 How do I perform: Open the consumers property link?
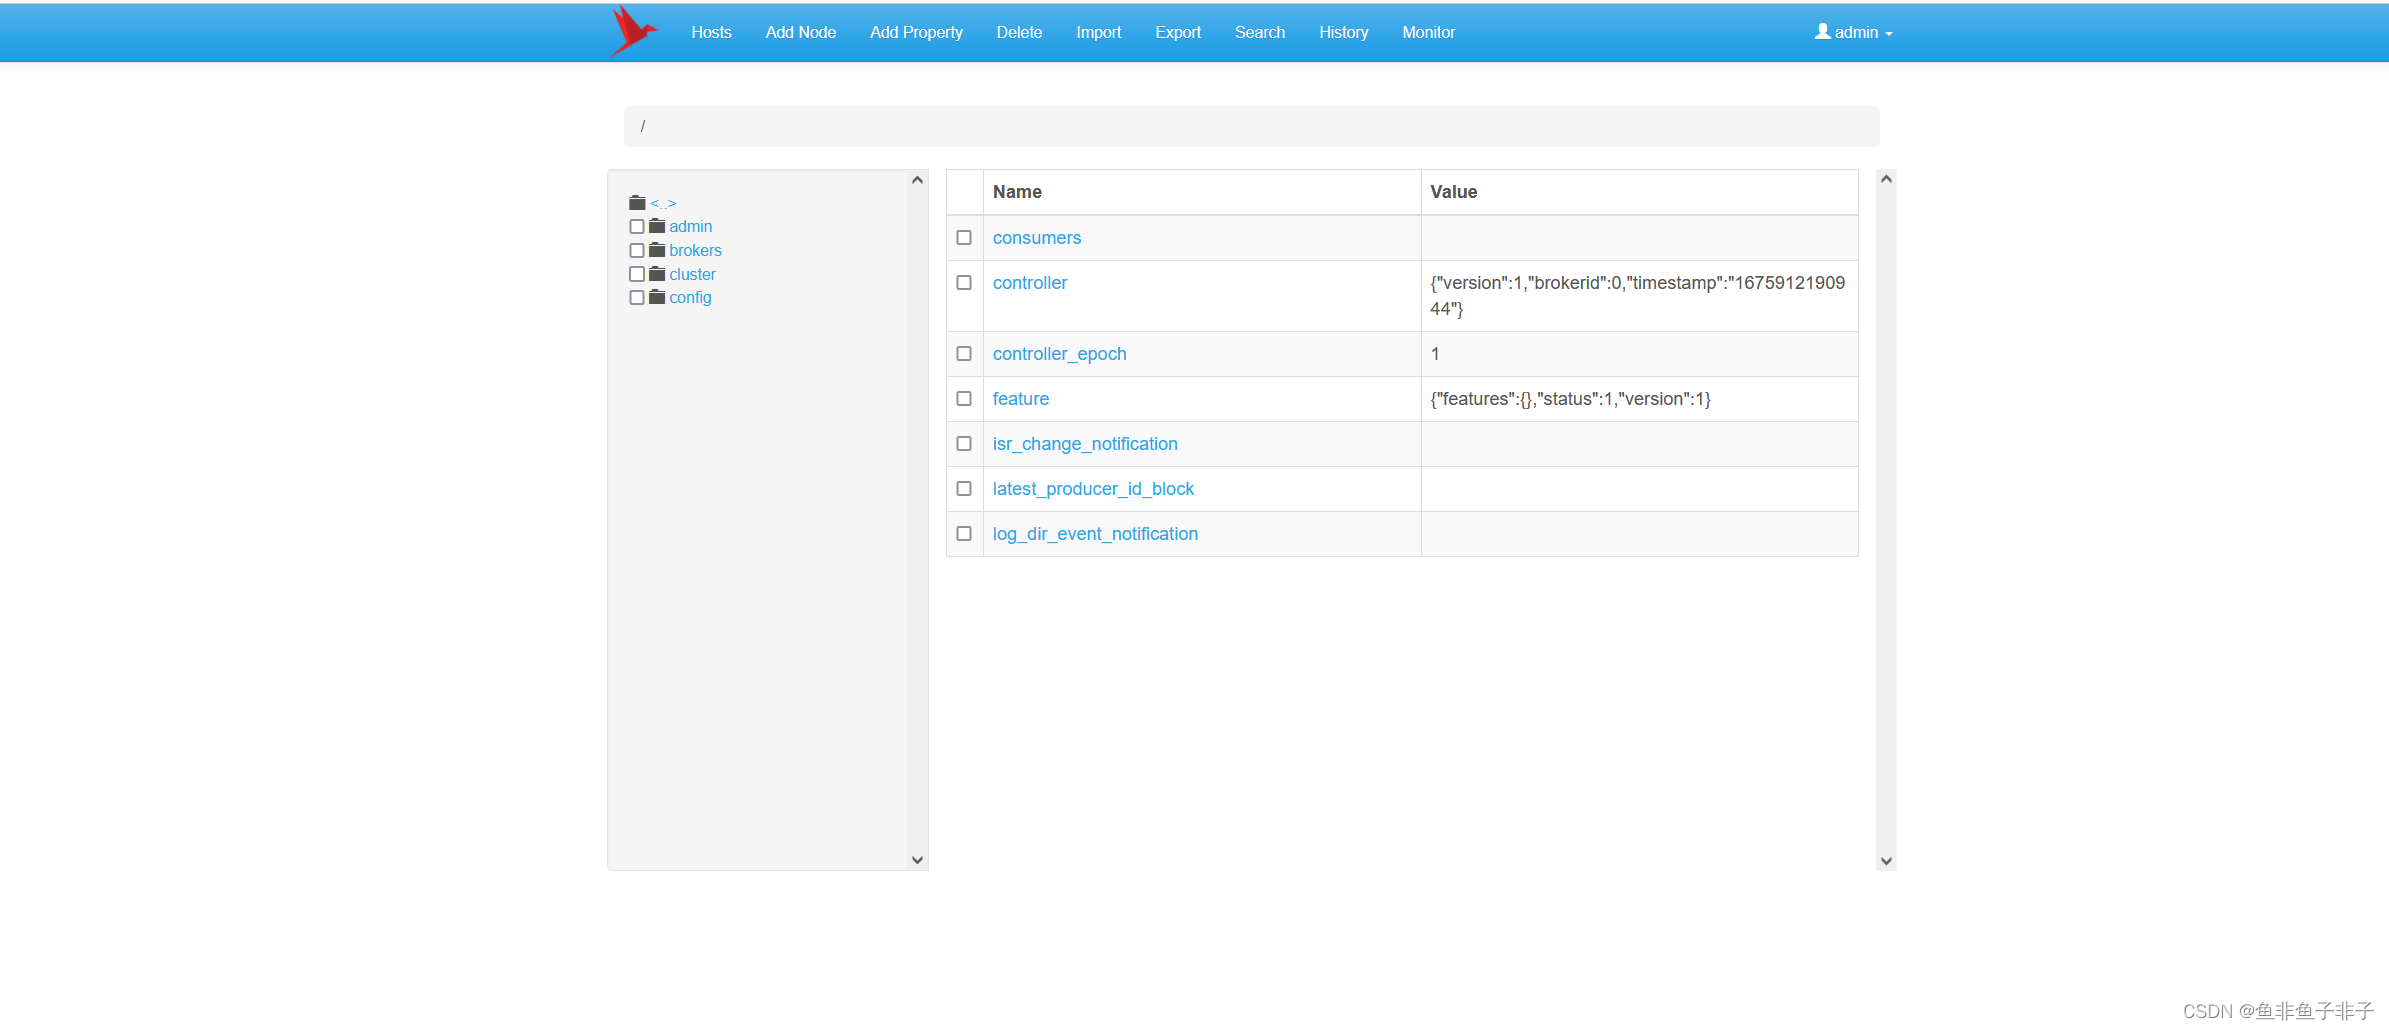point(1037,238)
